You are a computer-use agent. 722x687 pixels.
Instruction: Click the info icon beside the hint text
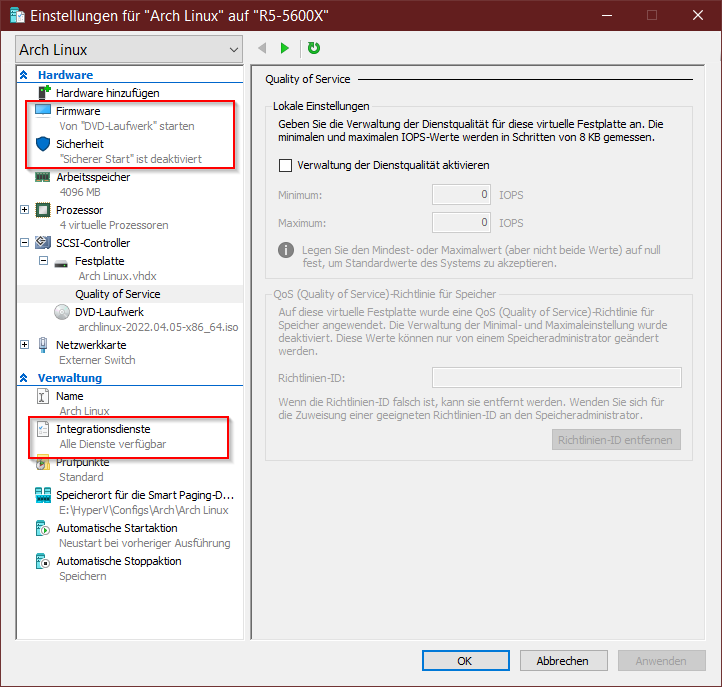tap(286, 250)
